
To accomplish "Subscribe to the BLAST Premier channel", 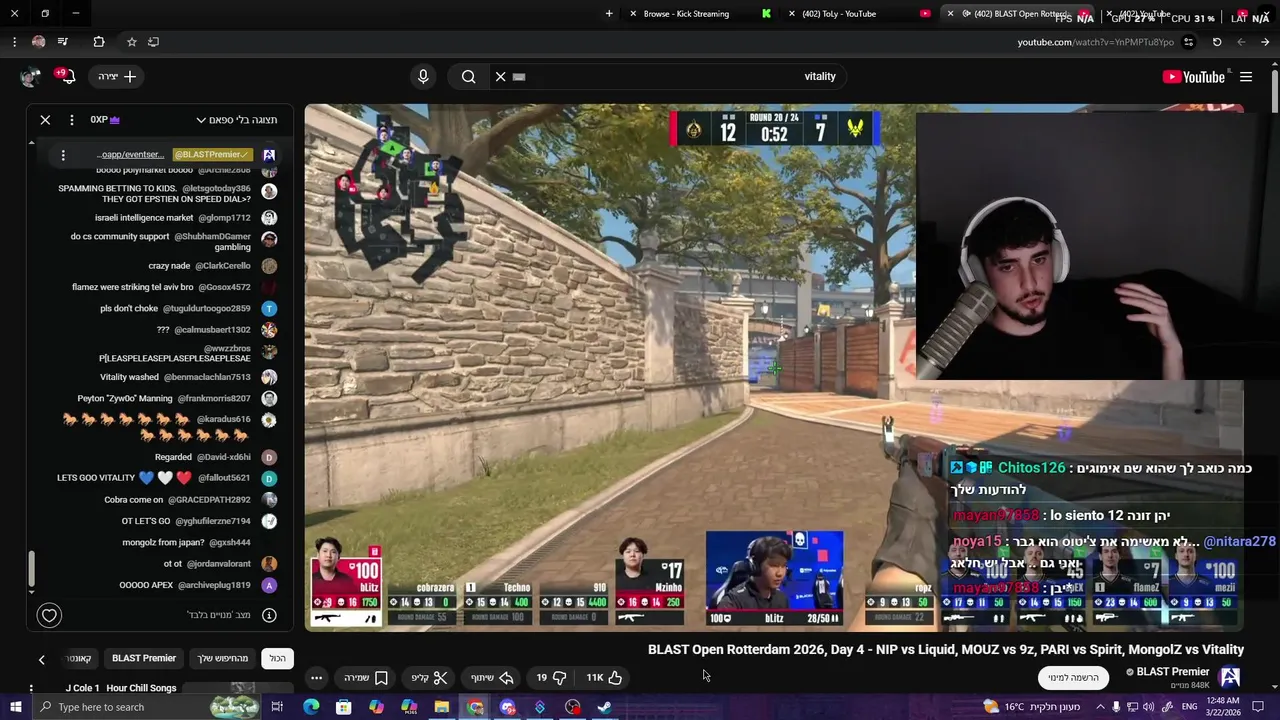I will (1073, 677).
